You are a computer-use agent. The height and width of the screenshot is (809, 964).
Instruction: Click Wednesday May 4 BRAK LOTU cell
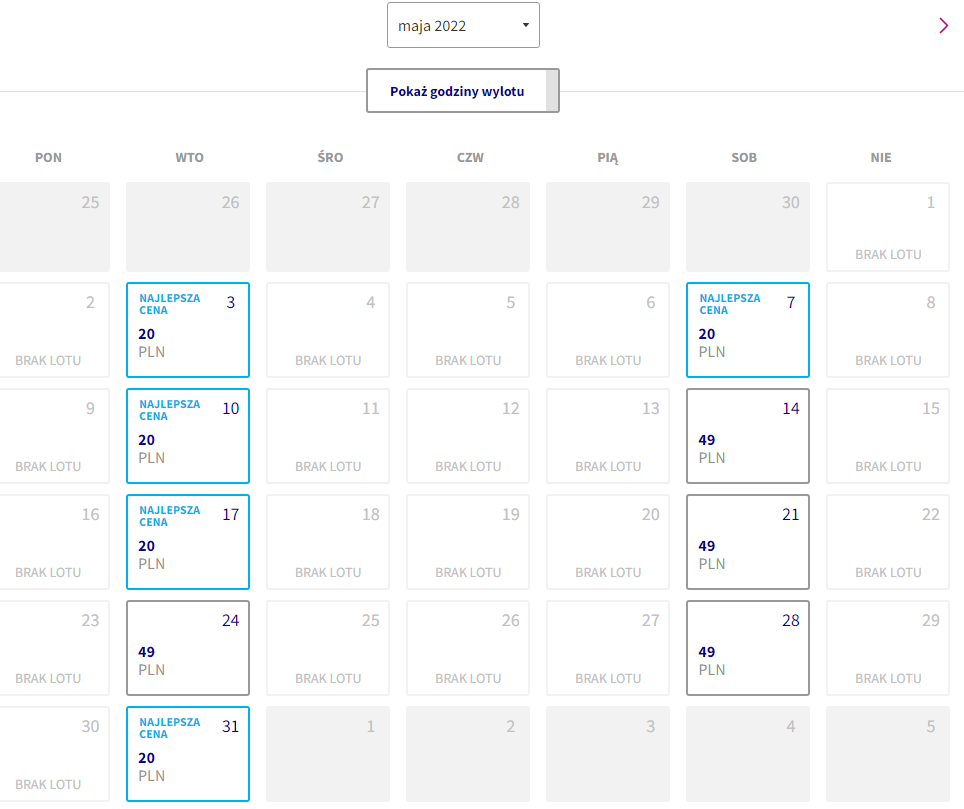click(328, 330)
